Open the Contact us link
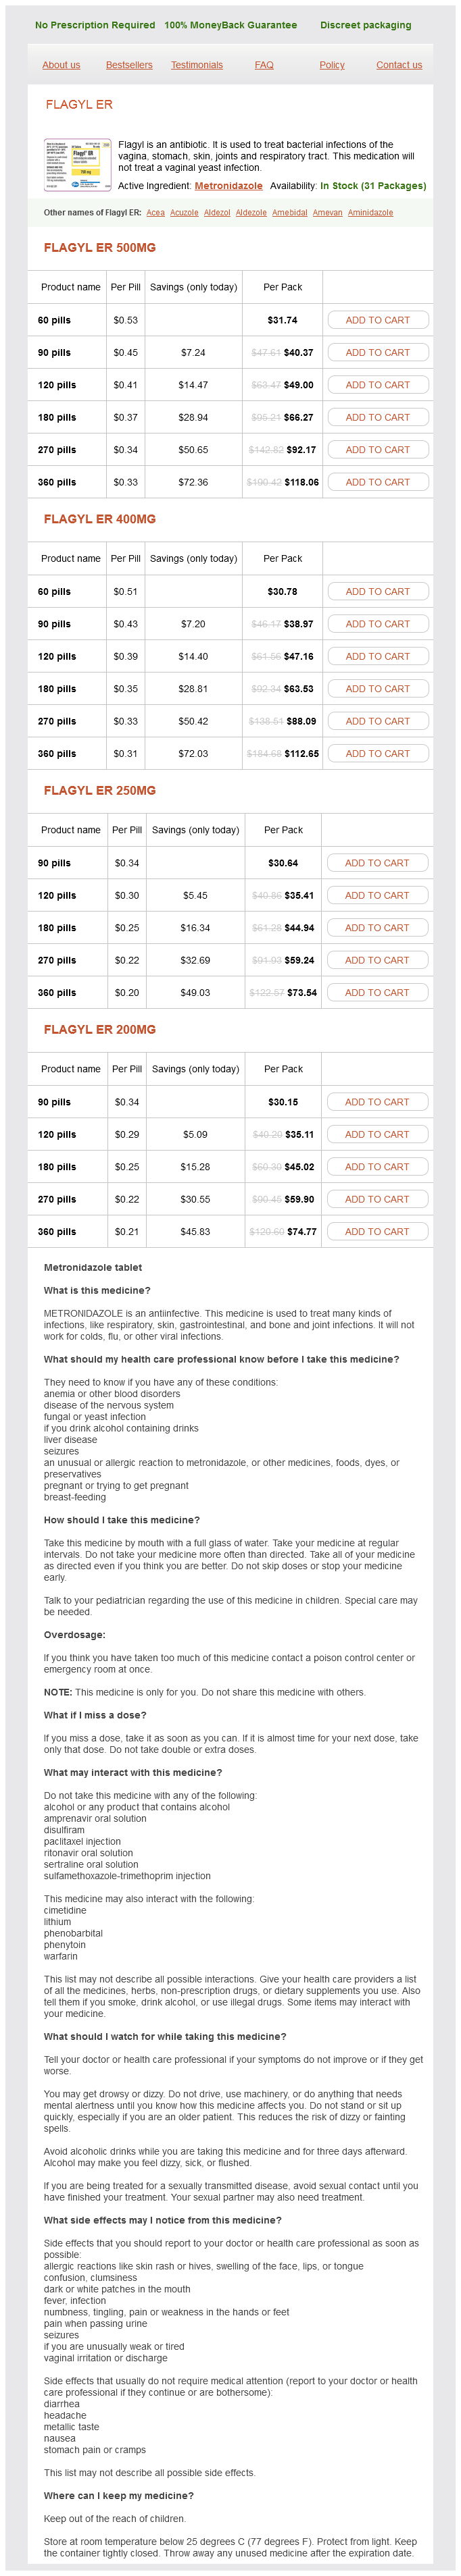Screen dimensions: 461x2576 pyautogui.click(x=399, y=65)
